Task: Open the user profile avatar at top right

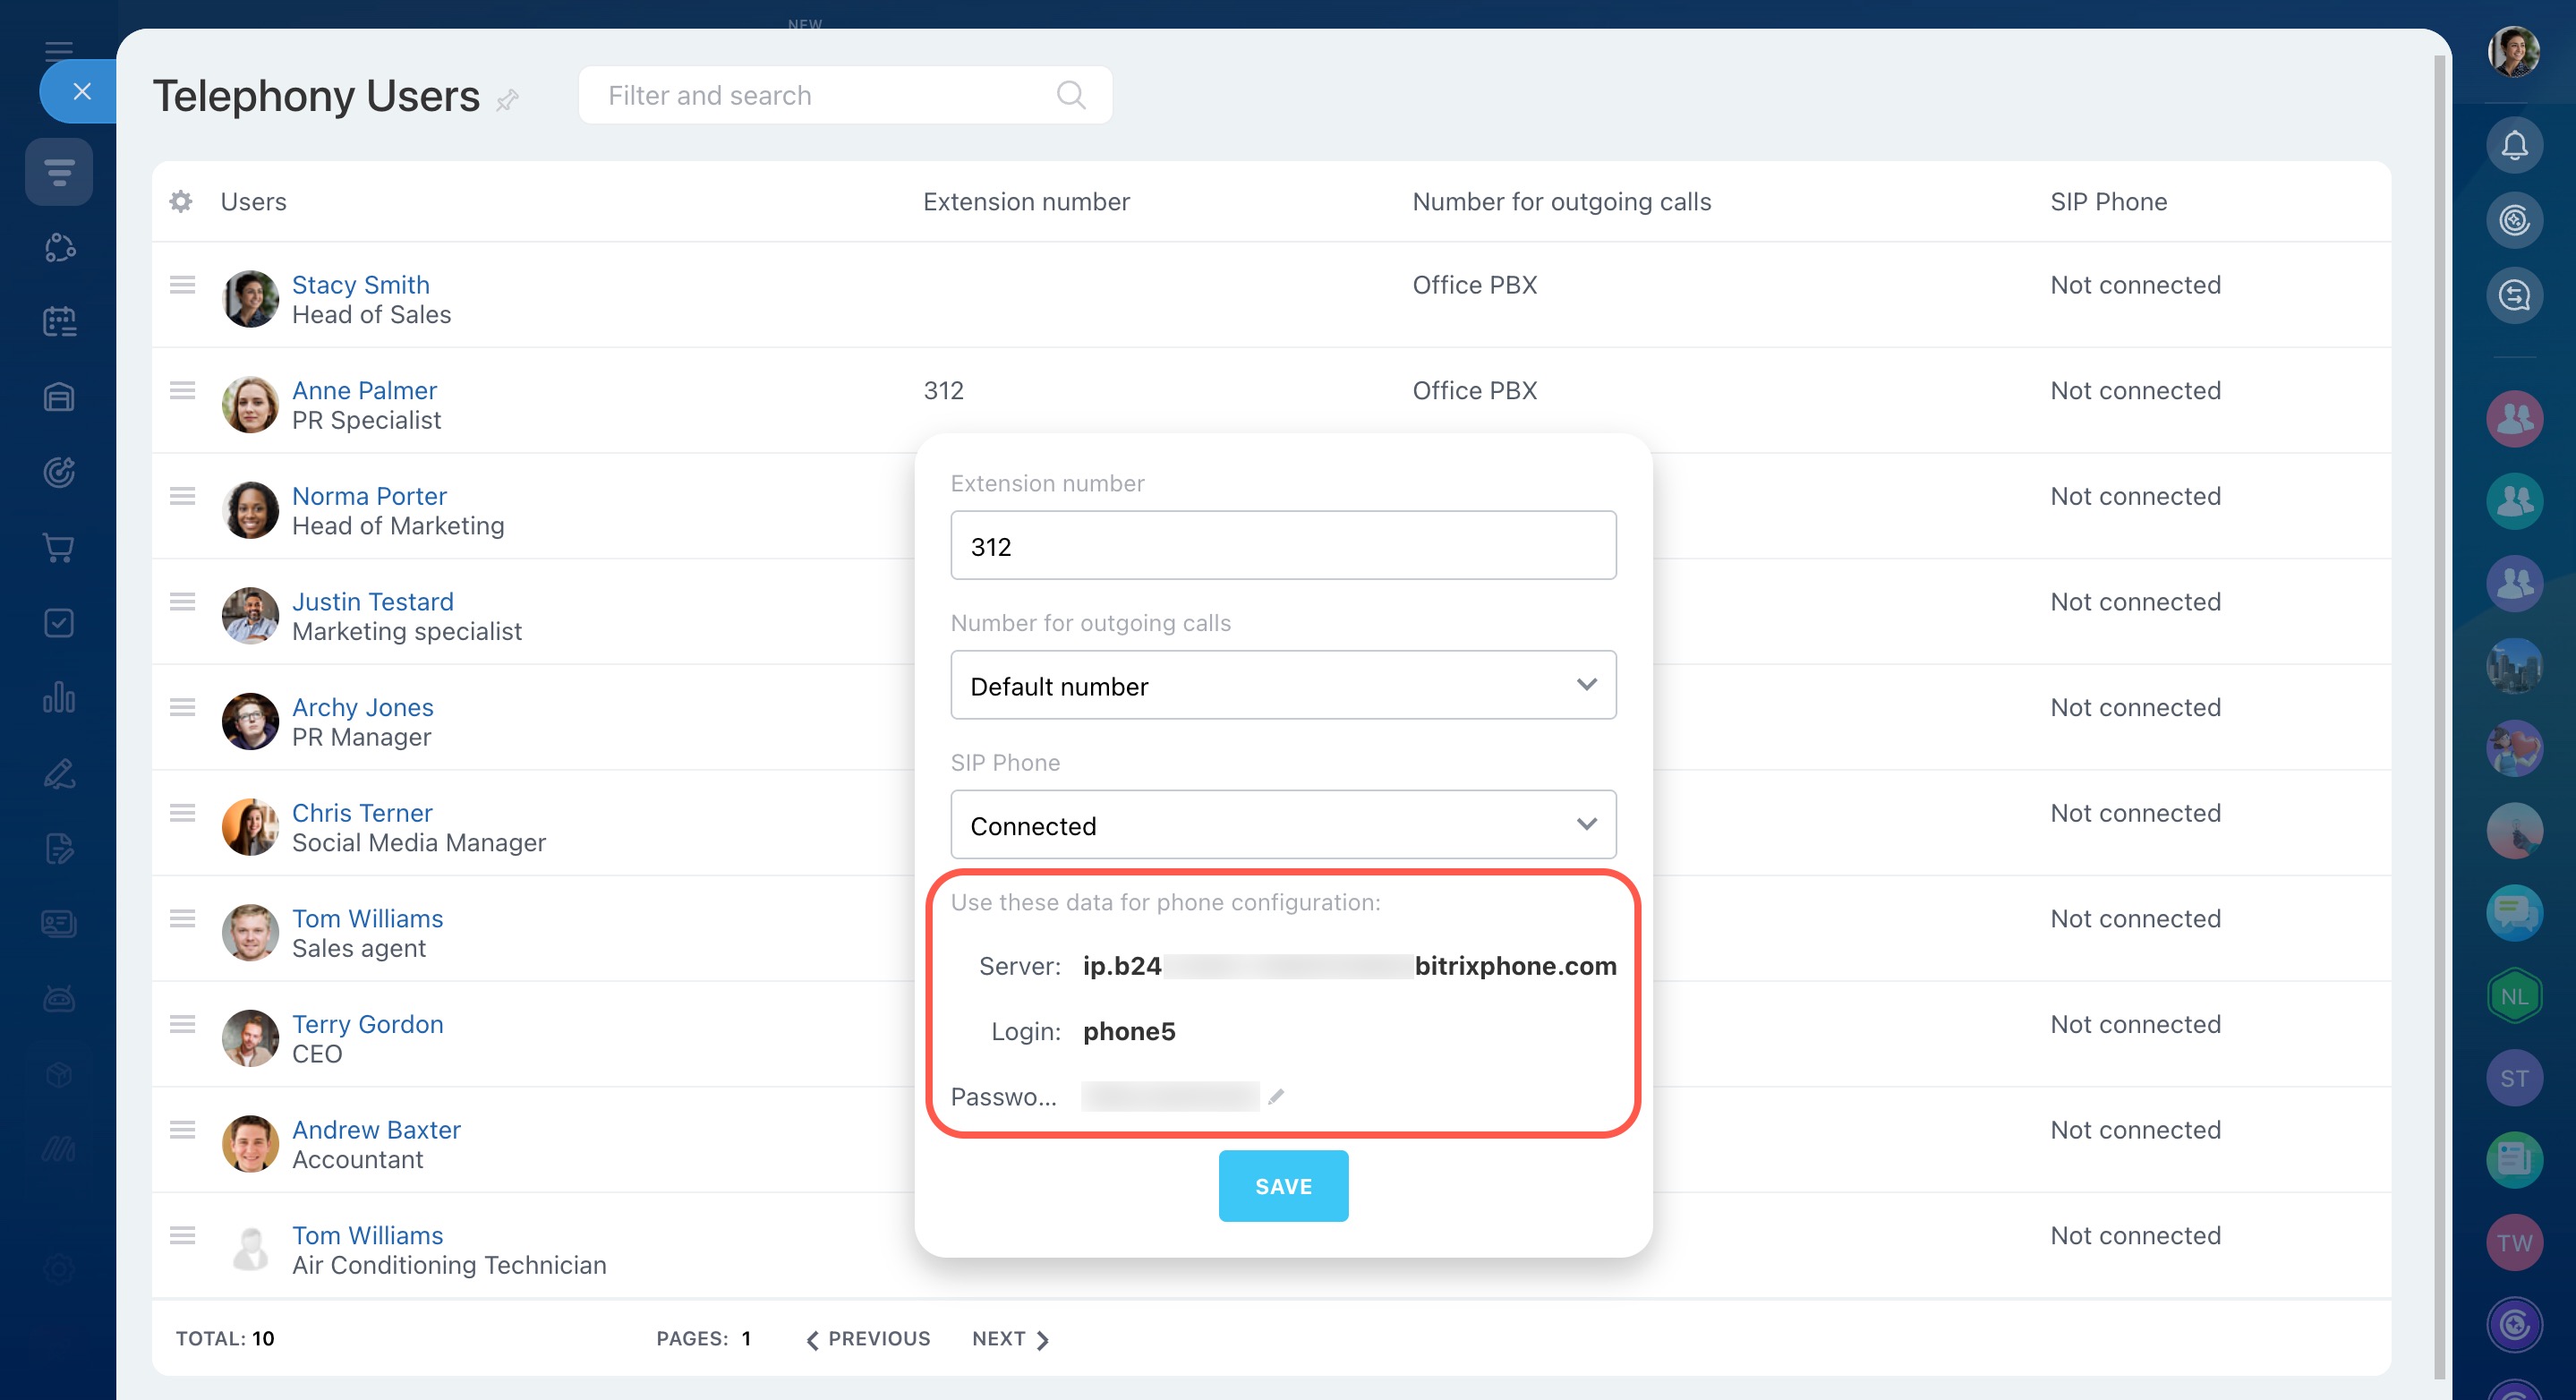Action: (2513, 51)
